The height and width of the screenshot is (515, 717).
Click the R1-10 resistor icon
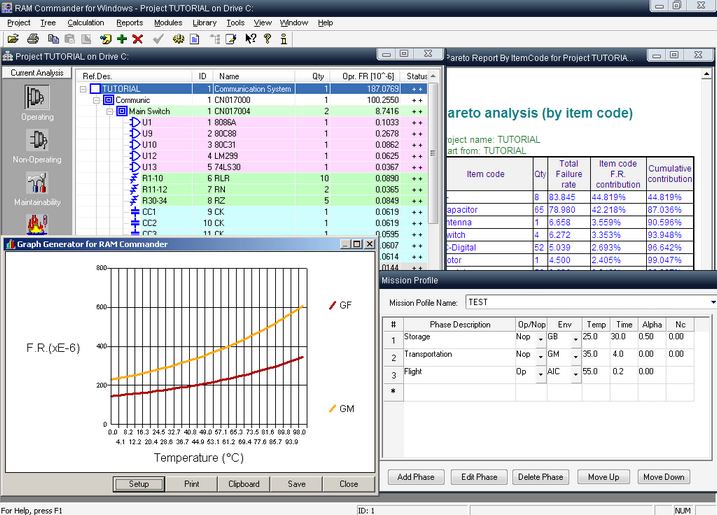[x=134, y=178]
